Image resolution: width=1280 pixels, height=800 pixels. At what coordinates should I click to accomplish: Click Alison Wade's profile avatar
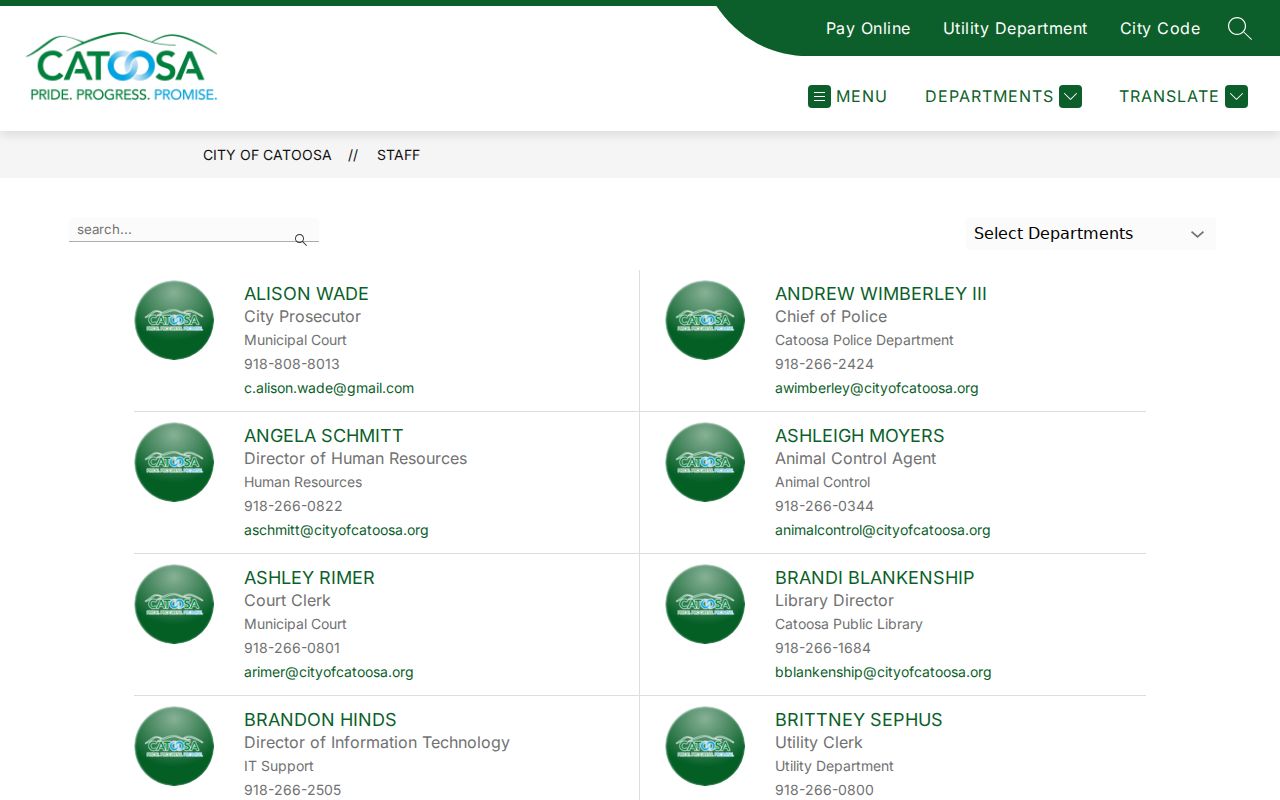tap(174, 320)
